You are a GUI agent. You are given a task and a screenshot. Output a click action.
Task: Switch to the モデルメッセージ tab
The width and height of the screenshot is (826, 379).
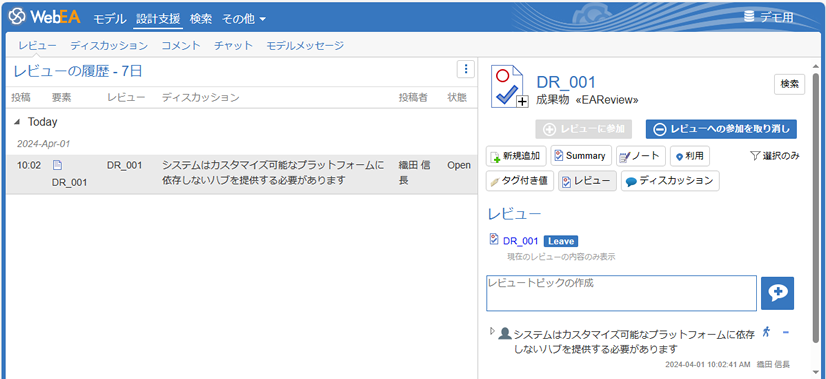coord(305,46)
